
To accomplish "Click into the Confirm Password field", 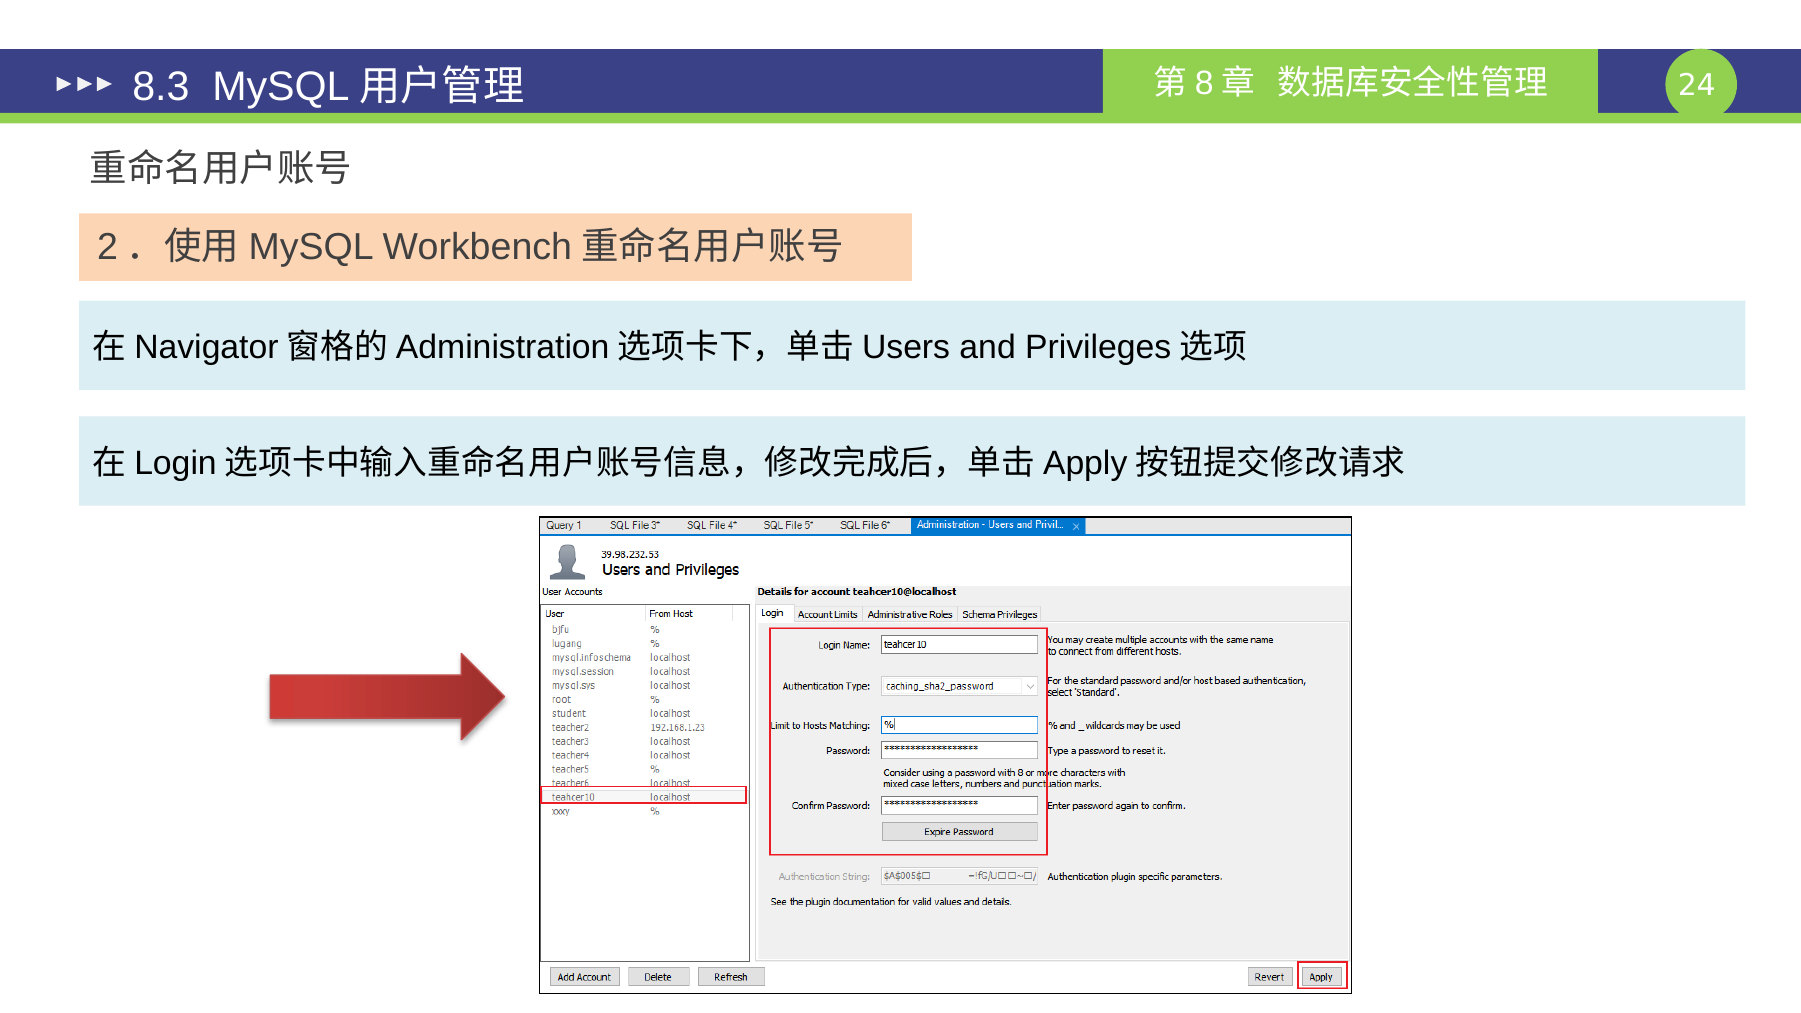I will 959,805.
